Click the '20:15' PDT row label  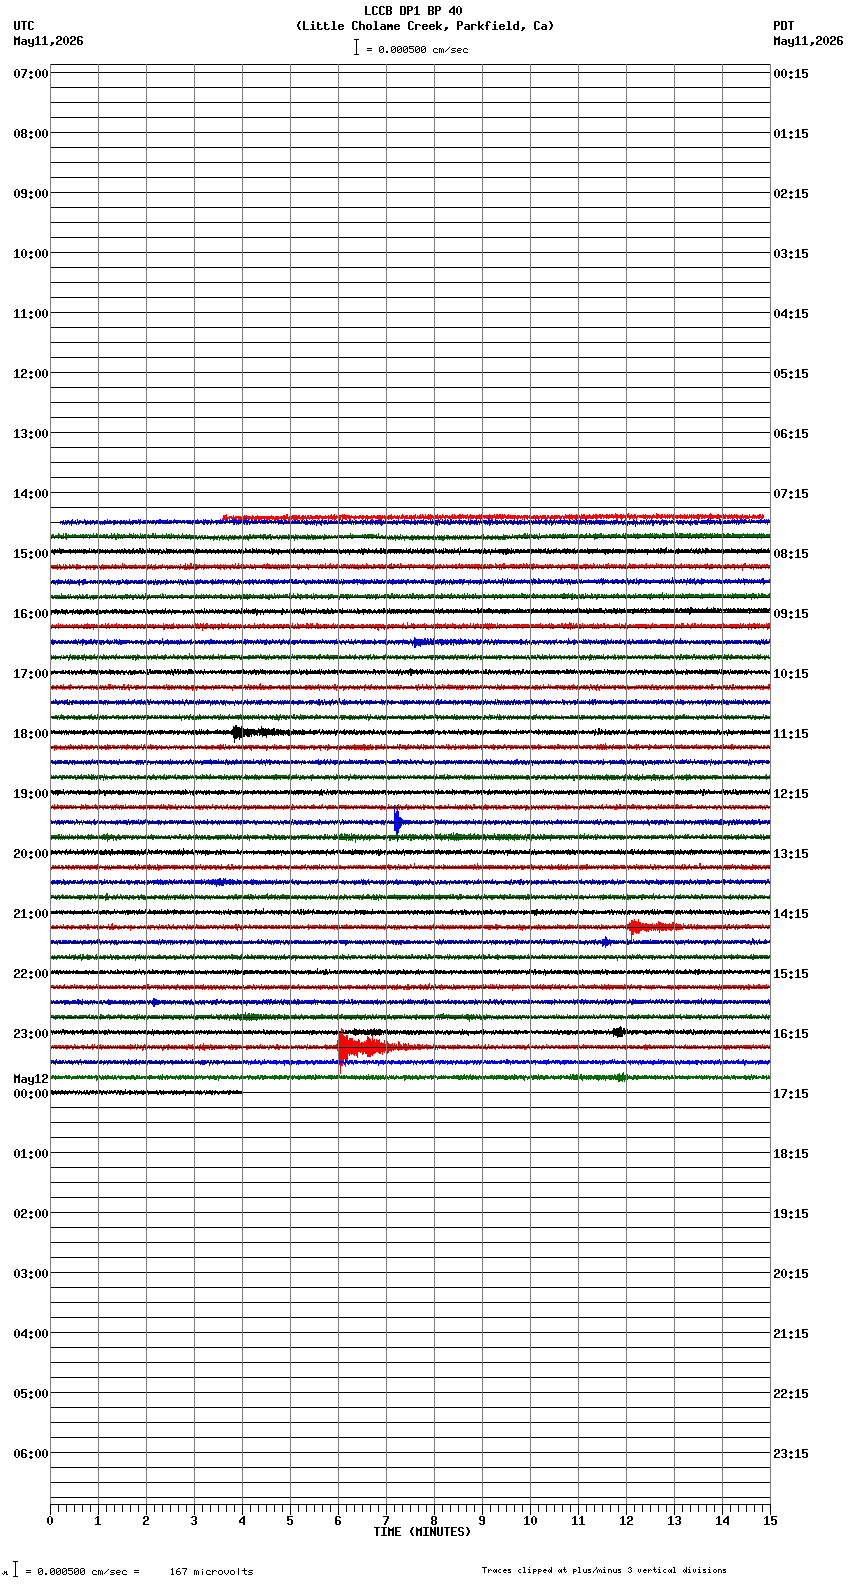pos(791,1274)
